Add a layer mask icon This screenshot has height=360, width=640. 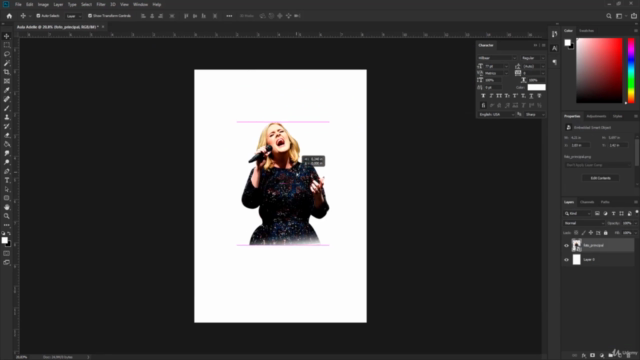(592, 355)
